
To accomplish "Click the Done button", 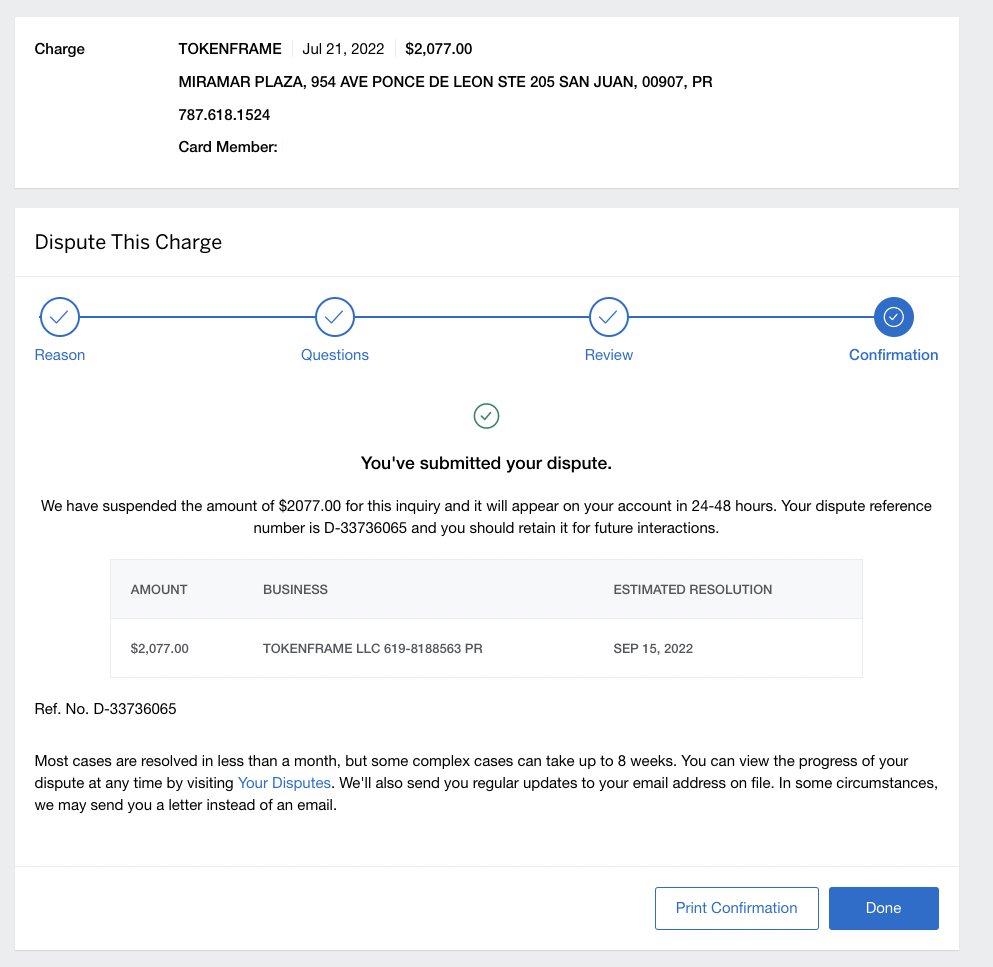I will tap(883, 908).
